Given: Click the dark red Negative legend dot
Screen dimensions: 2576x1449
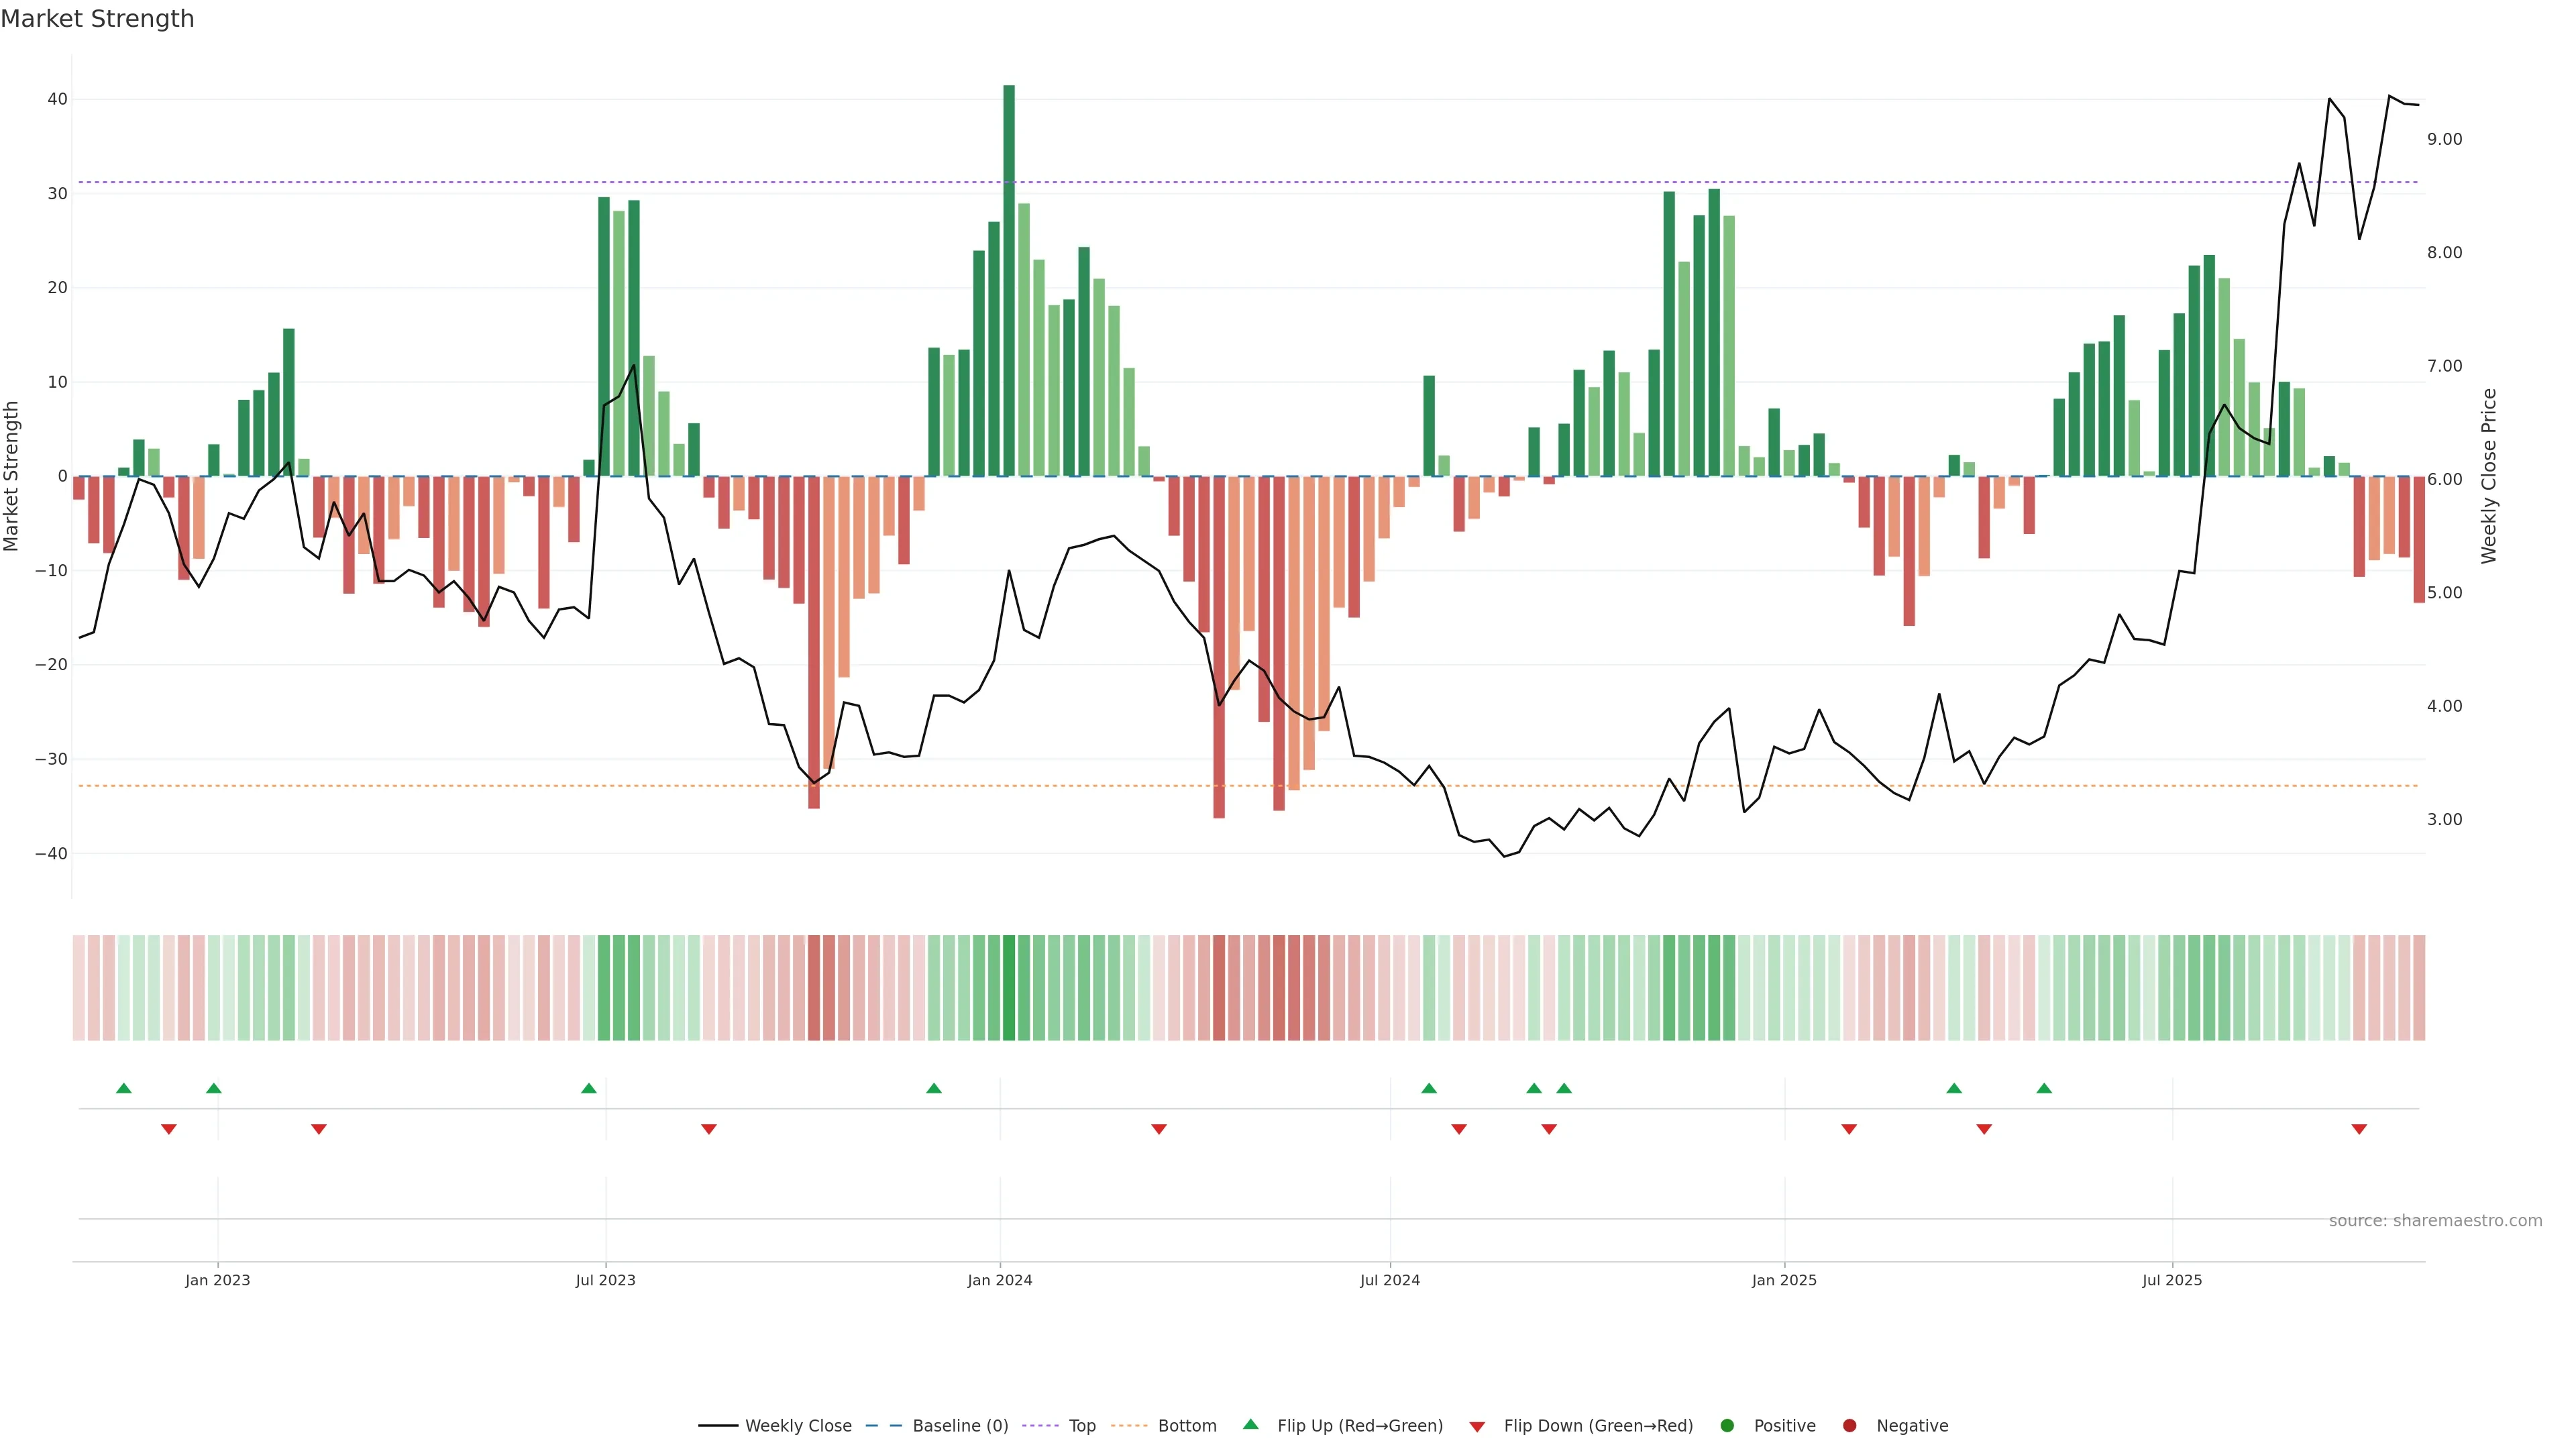Looking at the screenshot, I should [x=1849, y=1425].
